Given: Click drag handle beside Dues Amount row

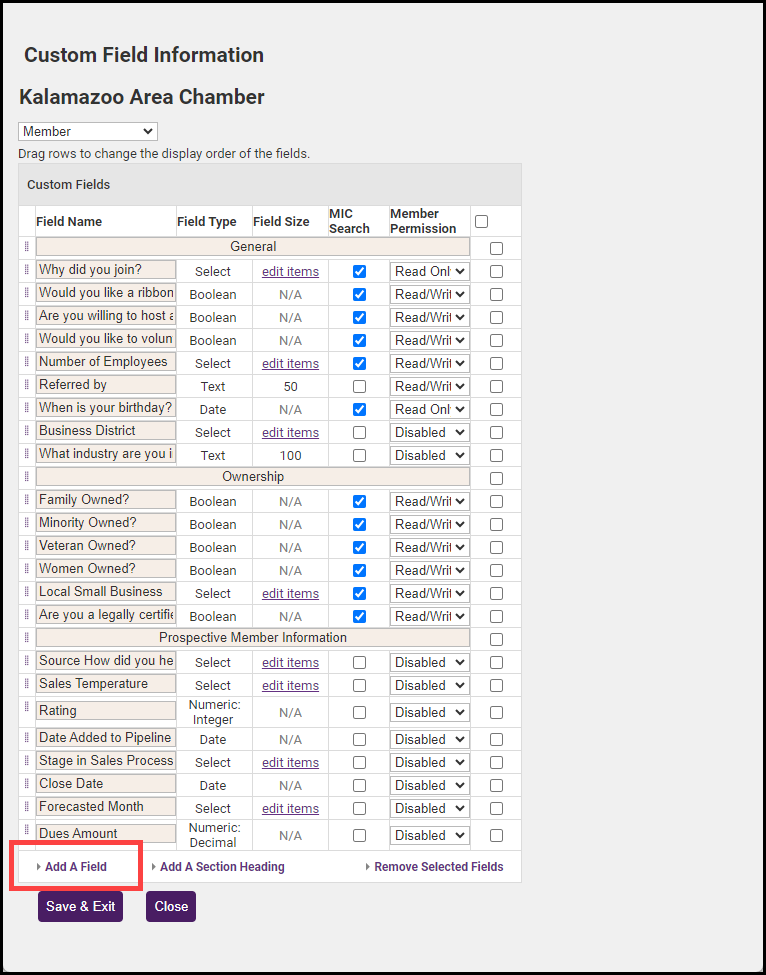Looking at the screenshot, I should point(27,830).
